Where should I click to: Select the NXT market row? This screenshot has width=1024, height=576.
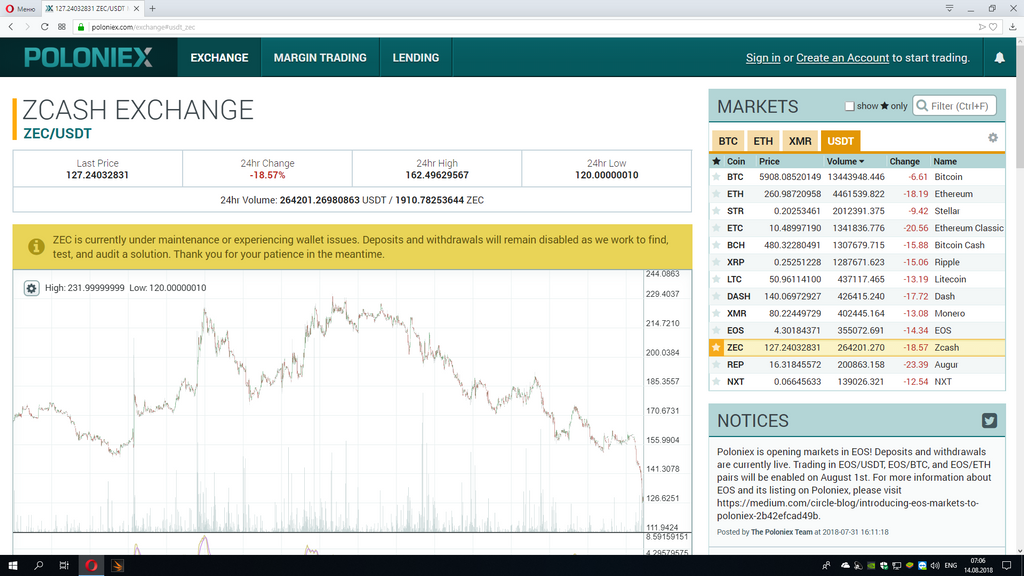click(857, 381)
